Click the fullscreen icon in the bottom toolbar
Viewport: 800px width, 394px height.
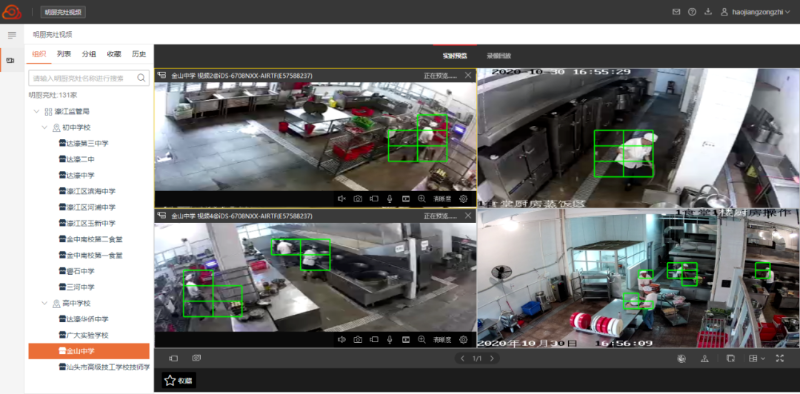point(780,358)
